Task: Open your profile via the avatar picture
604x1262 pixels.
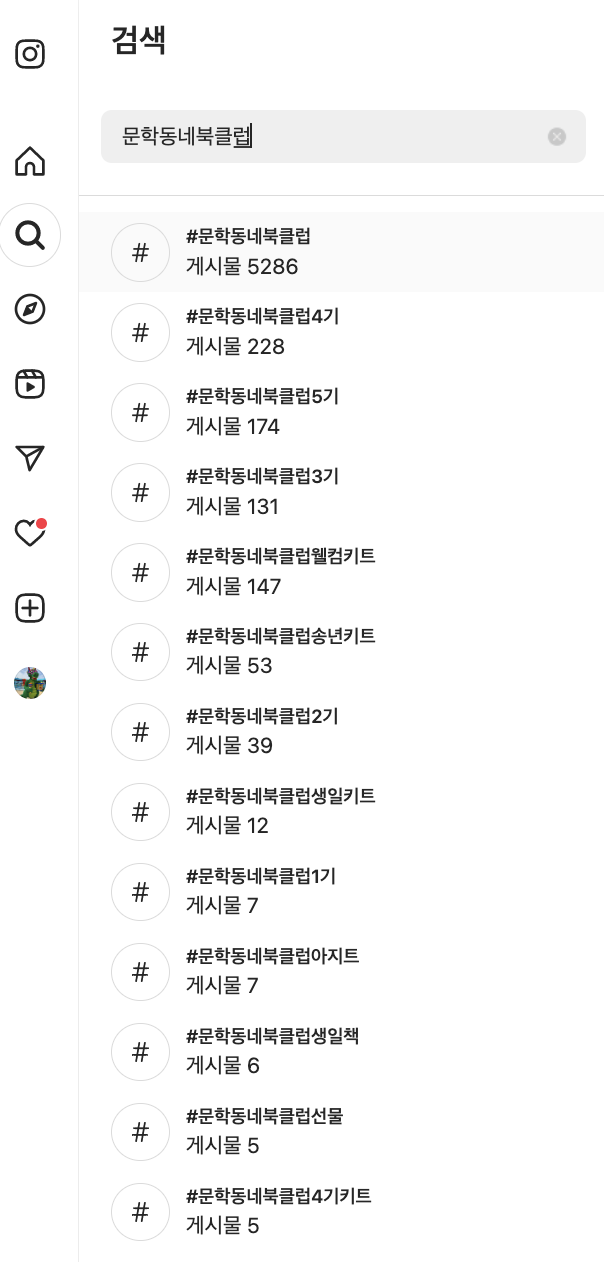Action: click(x=30, y=683)
